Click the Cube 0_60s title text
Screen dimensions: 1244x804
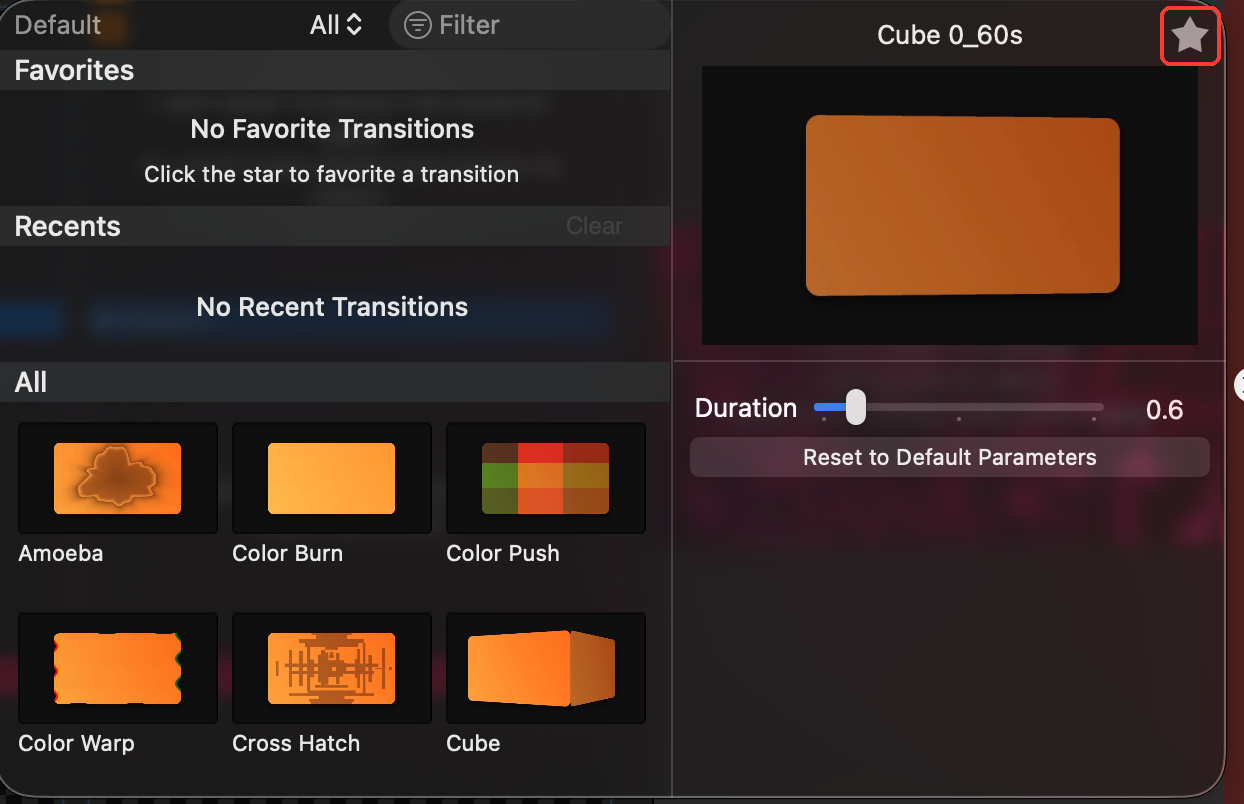(950, 36)
